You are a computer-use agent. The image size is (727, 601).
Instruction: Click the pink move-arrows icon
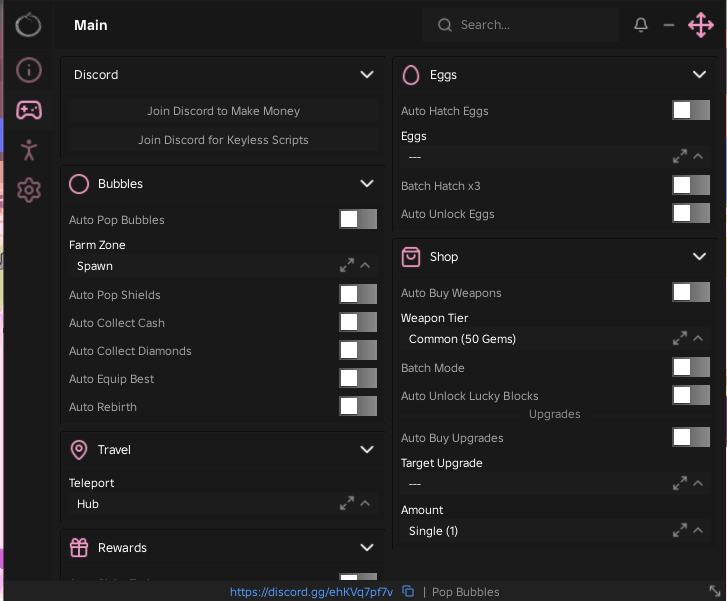pos(701,25)
